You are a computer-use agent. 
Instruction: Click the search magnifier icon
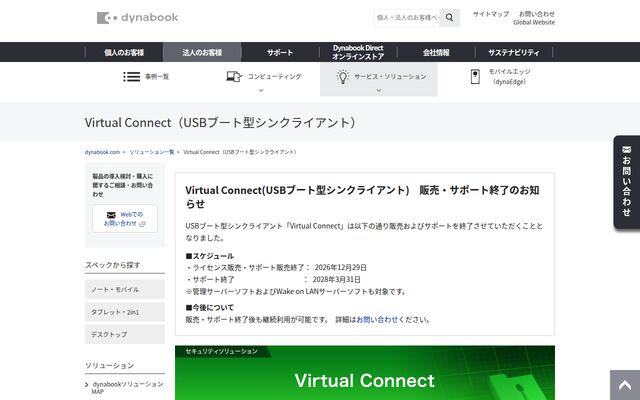(449, 18)
